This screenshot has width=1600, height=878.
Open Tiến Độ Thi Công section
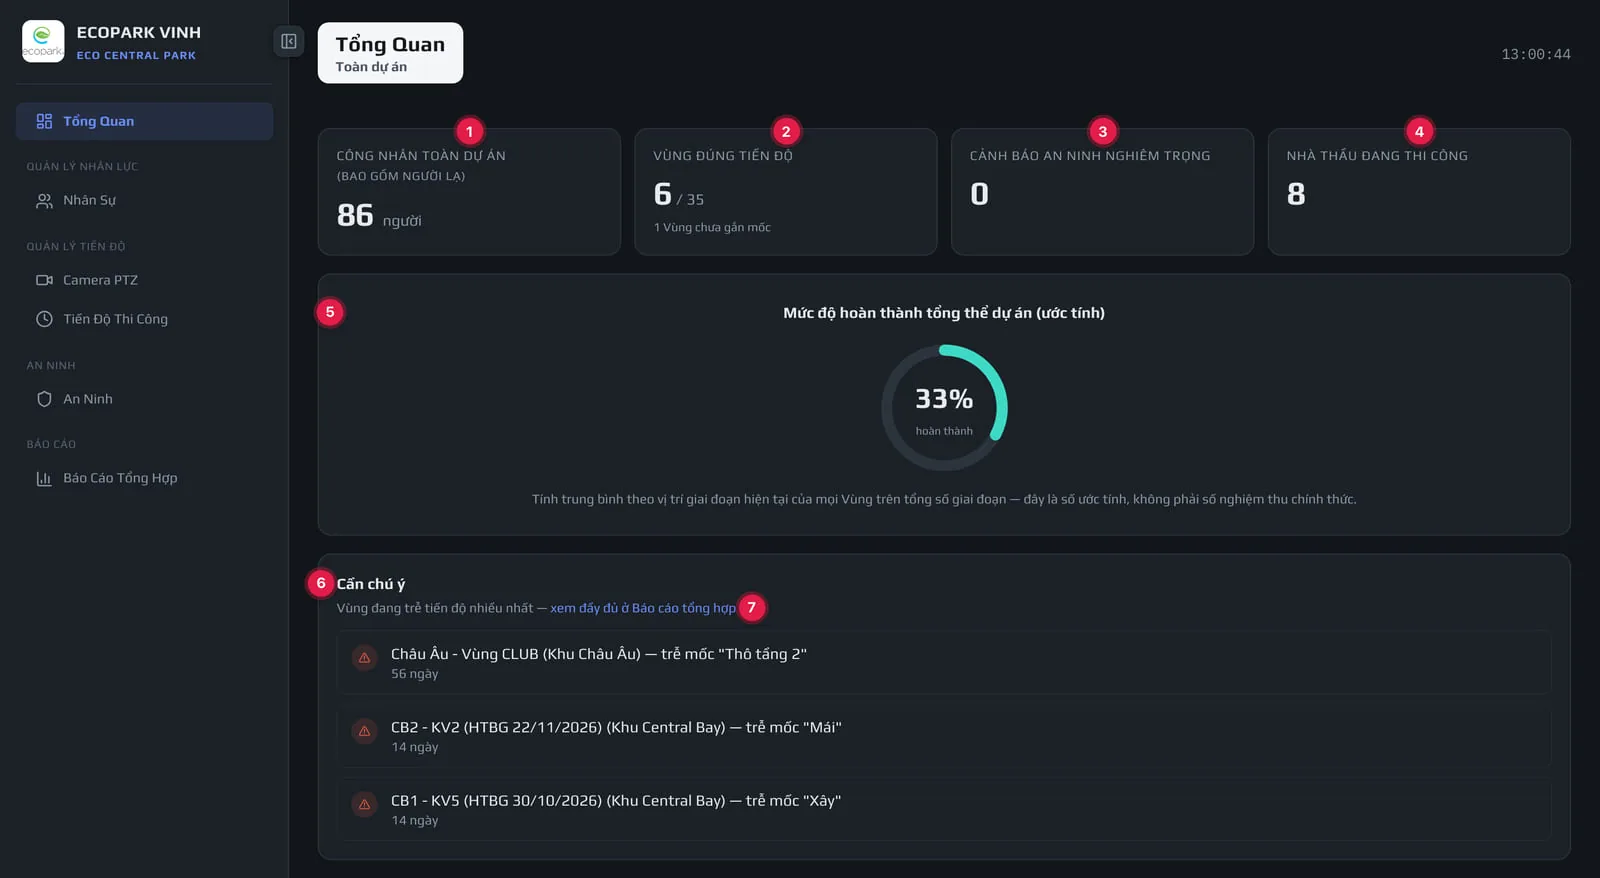(x=144, y=319)
